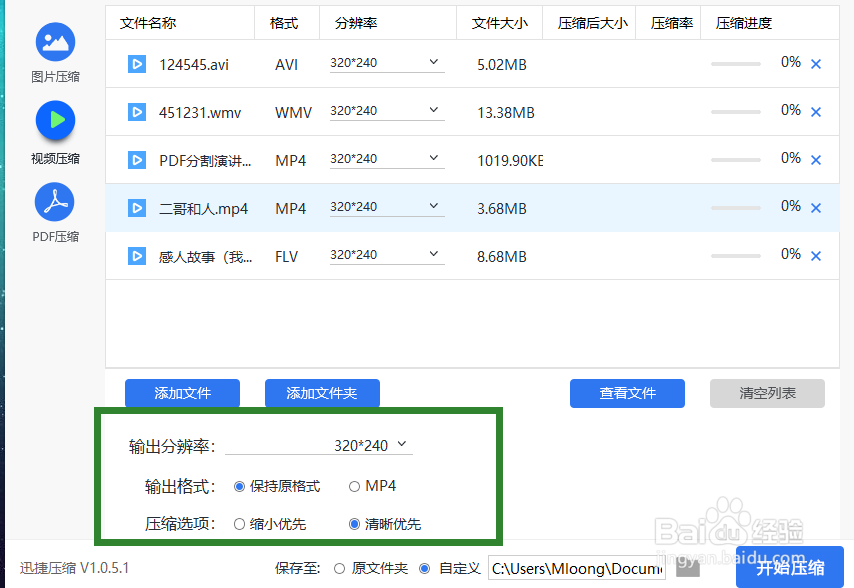This screenshot has height=588, width=854.
Task: Remove 感人故事 row with its X icon
Action: [816, 256]
